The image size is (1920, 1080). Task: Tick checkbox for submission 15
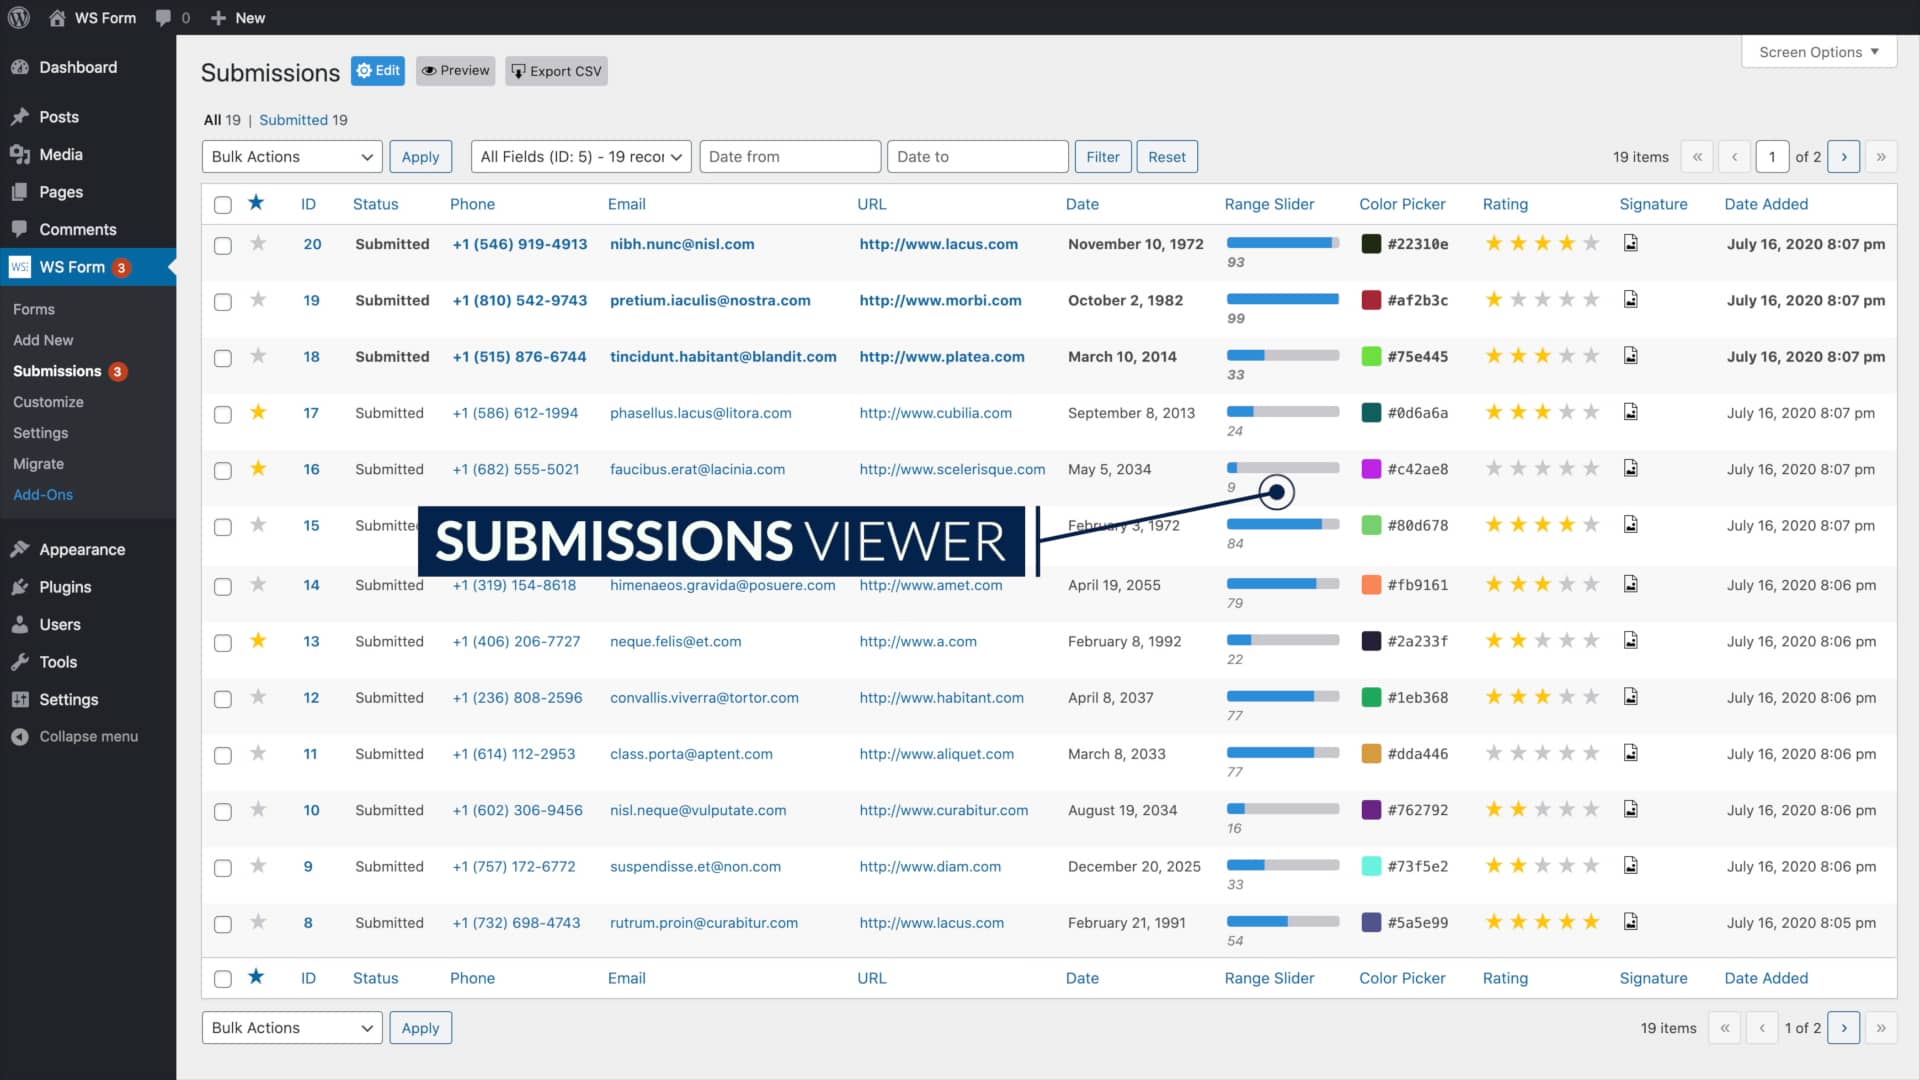[223, 527]
